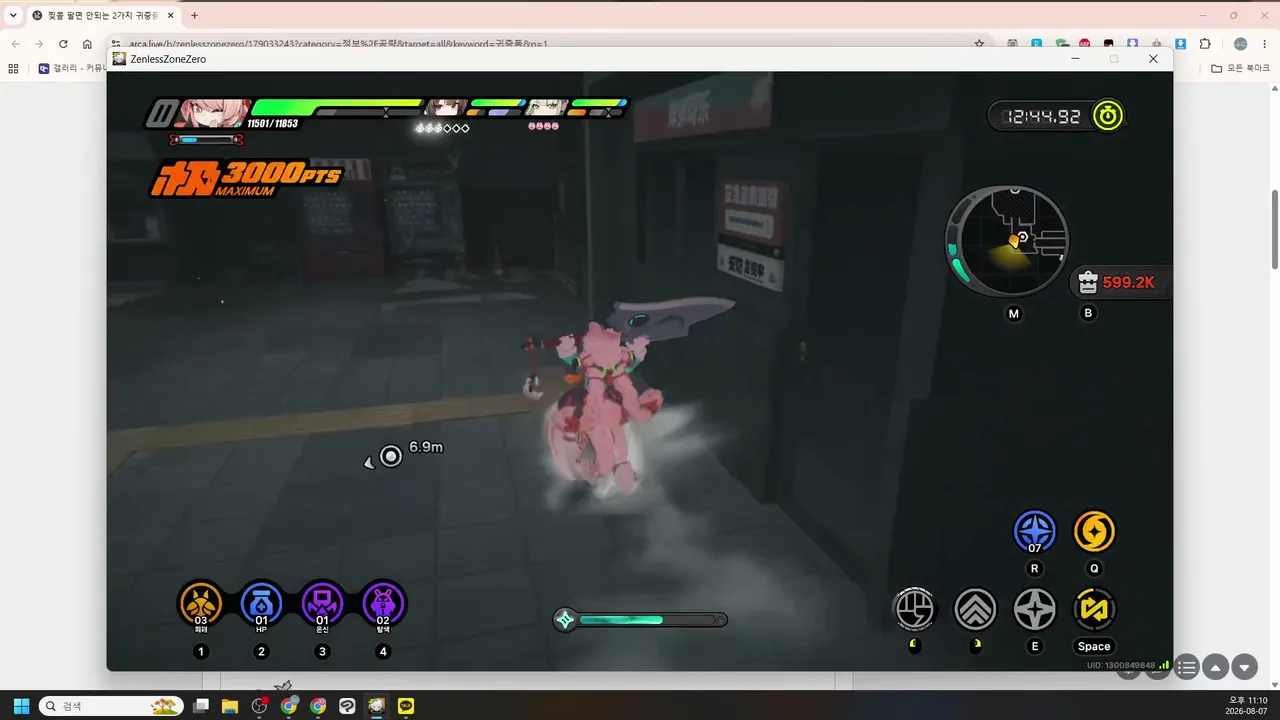The height and width of the screenshot is (720, 1280).
Task: Switch to the second team member portrait
Action: (446, 108)
